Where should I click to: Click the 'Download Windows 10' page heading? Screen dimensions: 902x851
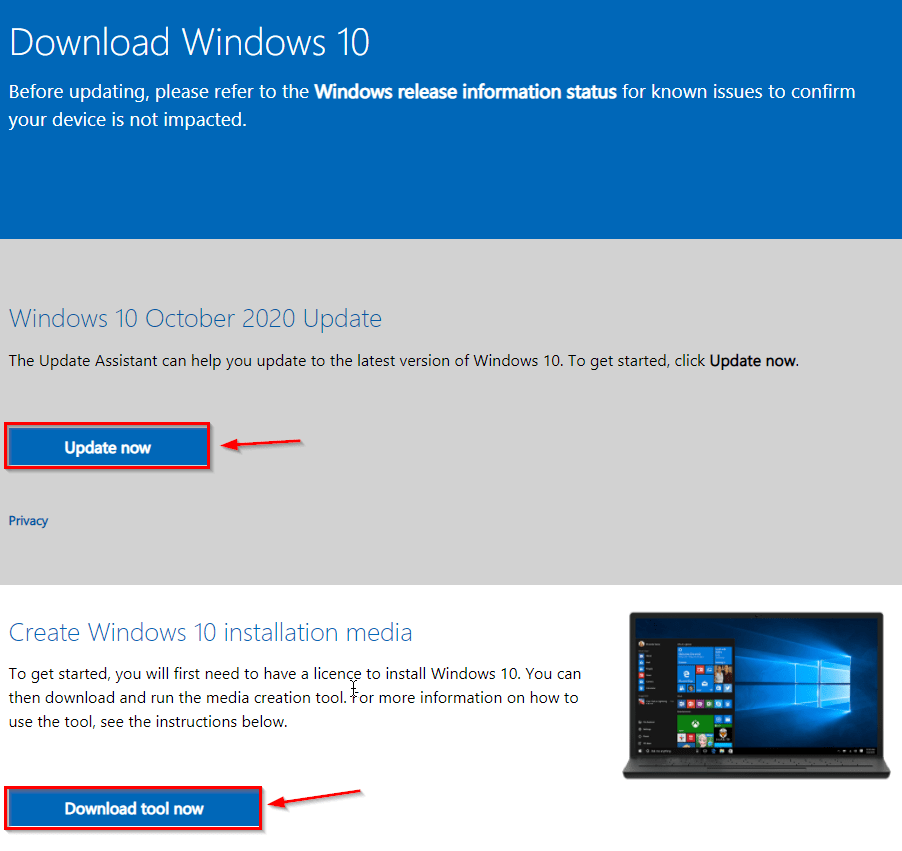[x=189, y=42]
